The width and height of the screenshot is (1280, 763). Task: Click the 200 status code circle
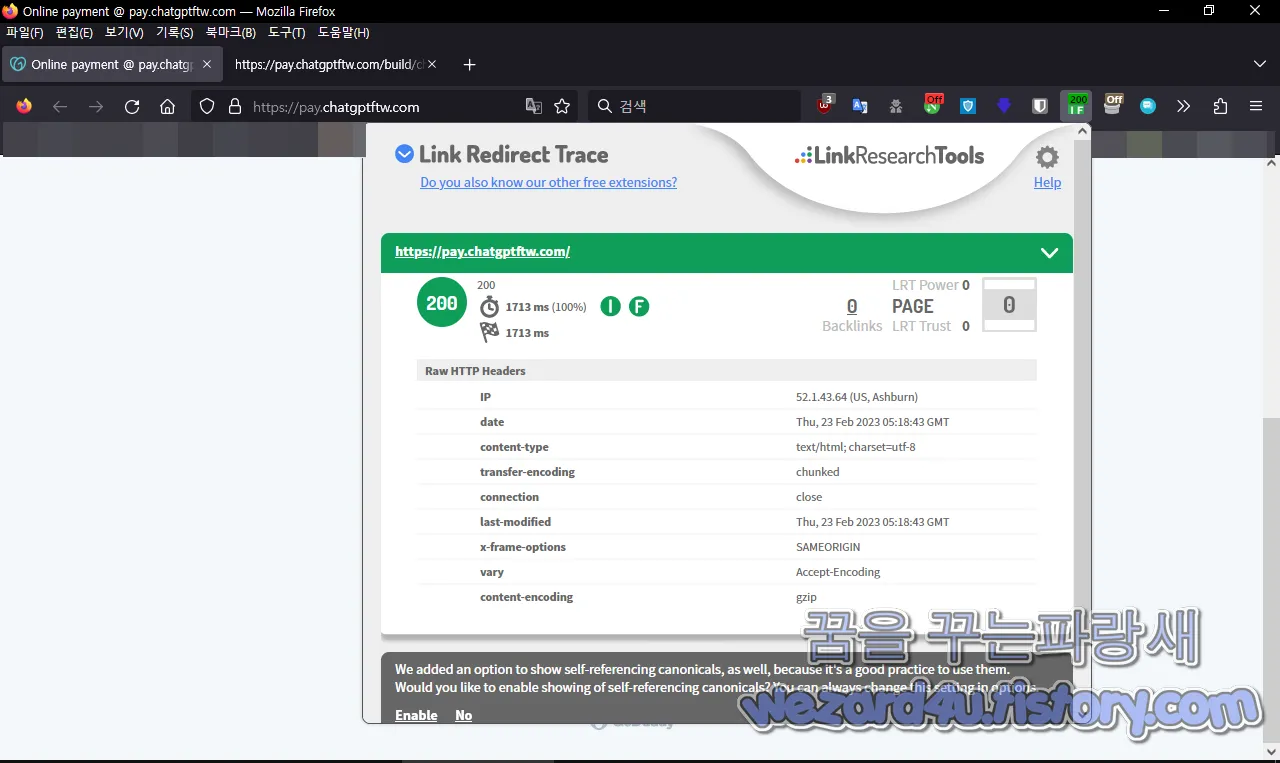pyautogui.click(x=442, y=302)
